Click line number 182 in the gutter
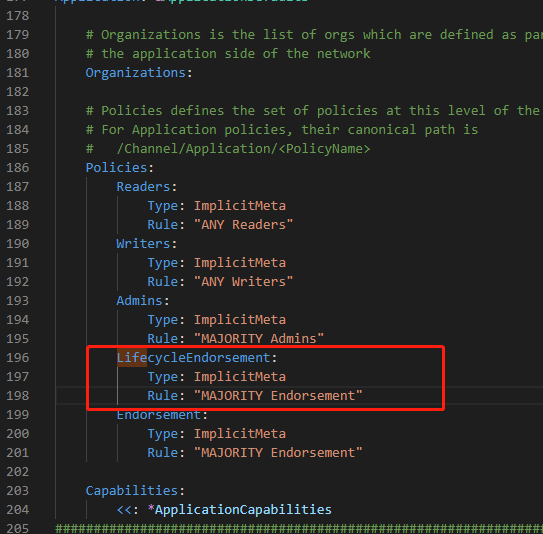Screen dimensions: 543x534 pos(18,92)
